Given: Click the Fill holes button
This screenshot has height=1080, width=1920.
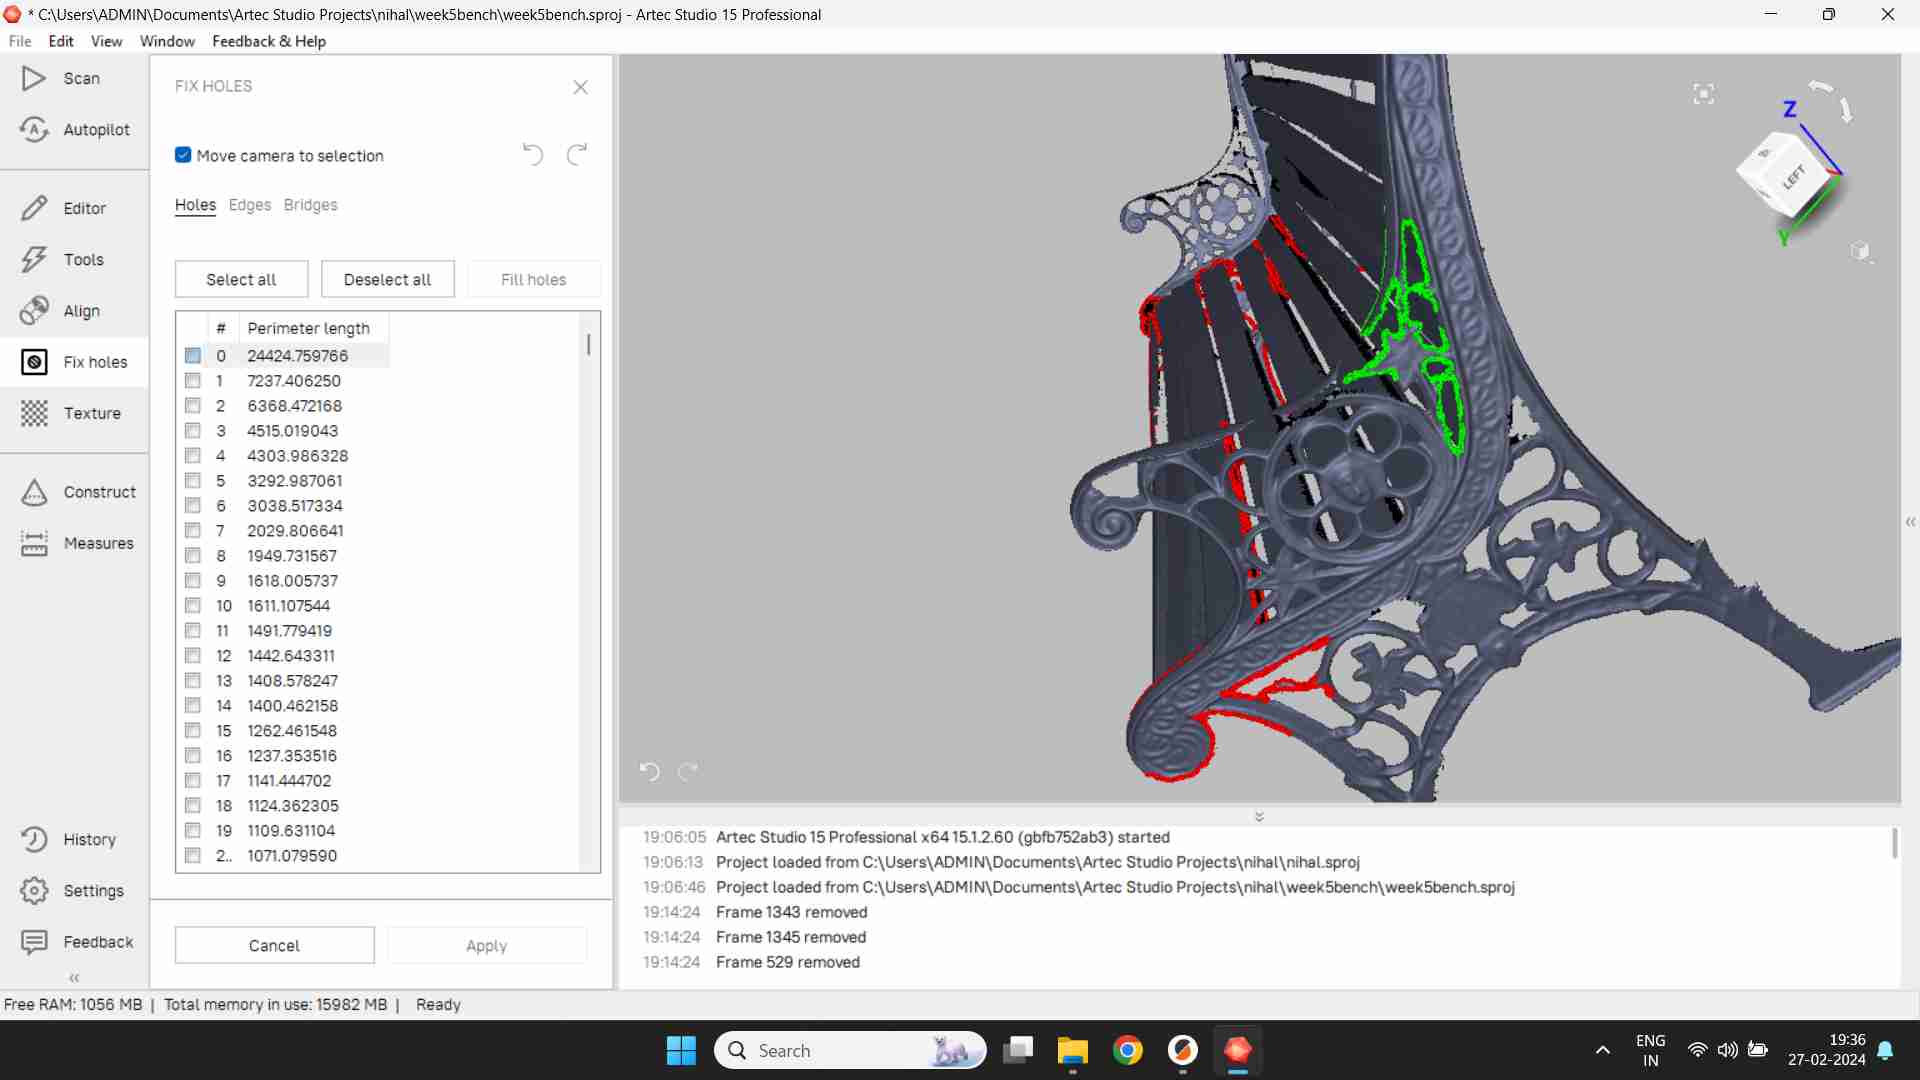Looking at the screenshot, I should click(x=533, y=279).
